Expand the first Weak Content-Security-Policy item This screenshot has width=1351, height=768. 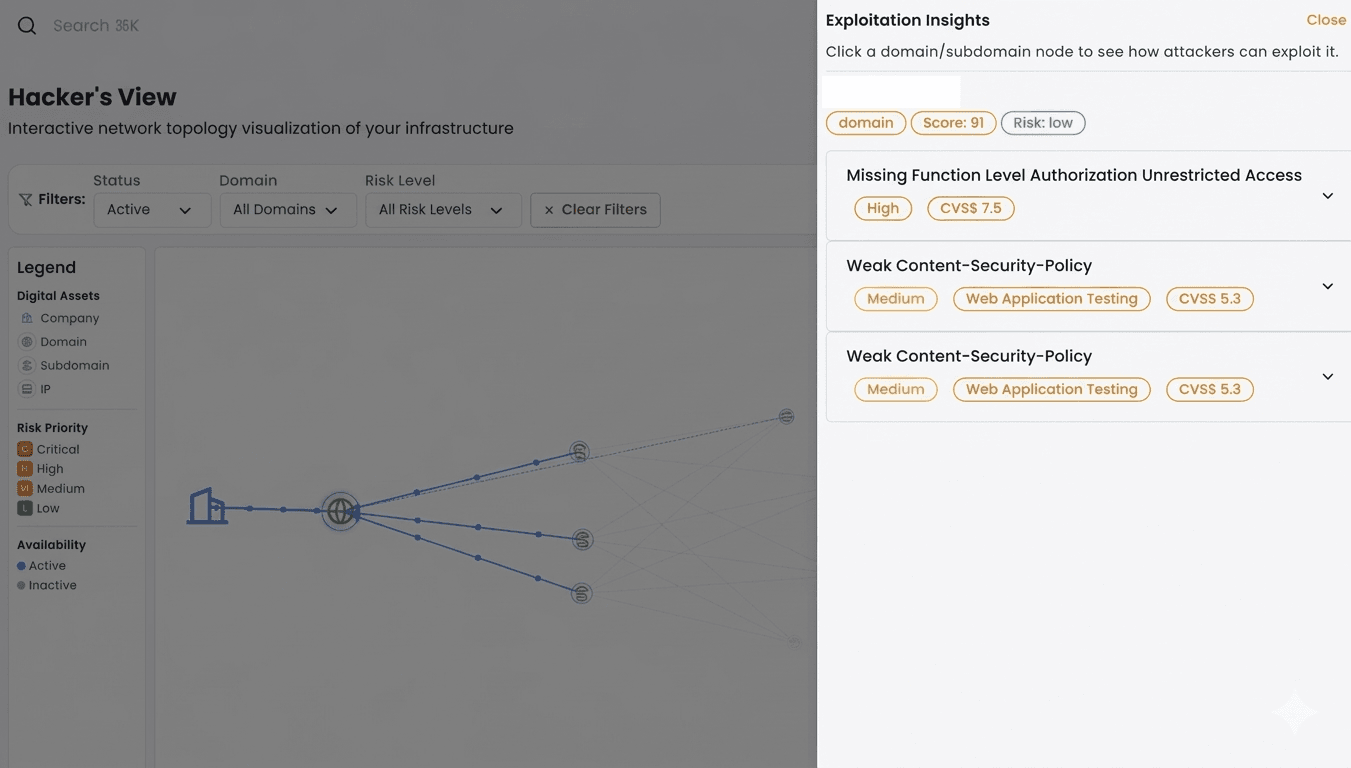point(1327,286)
